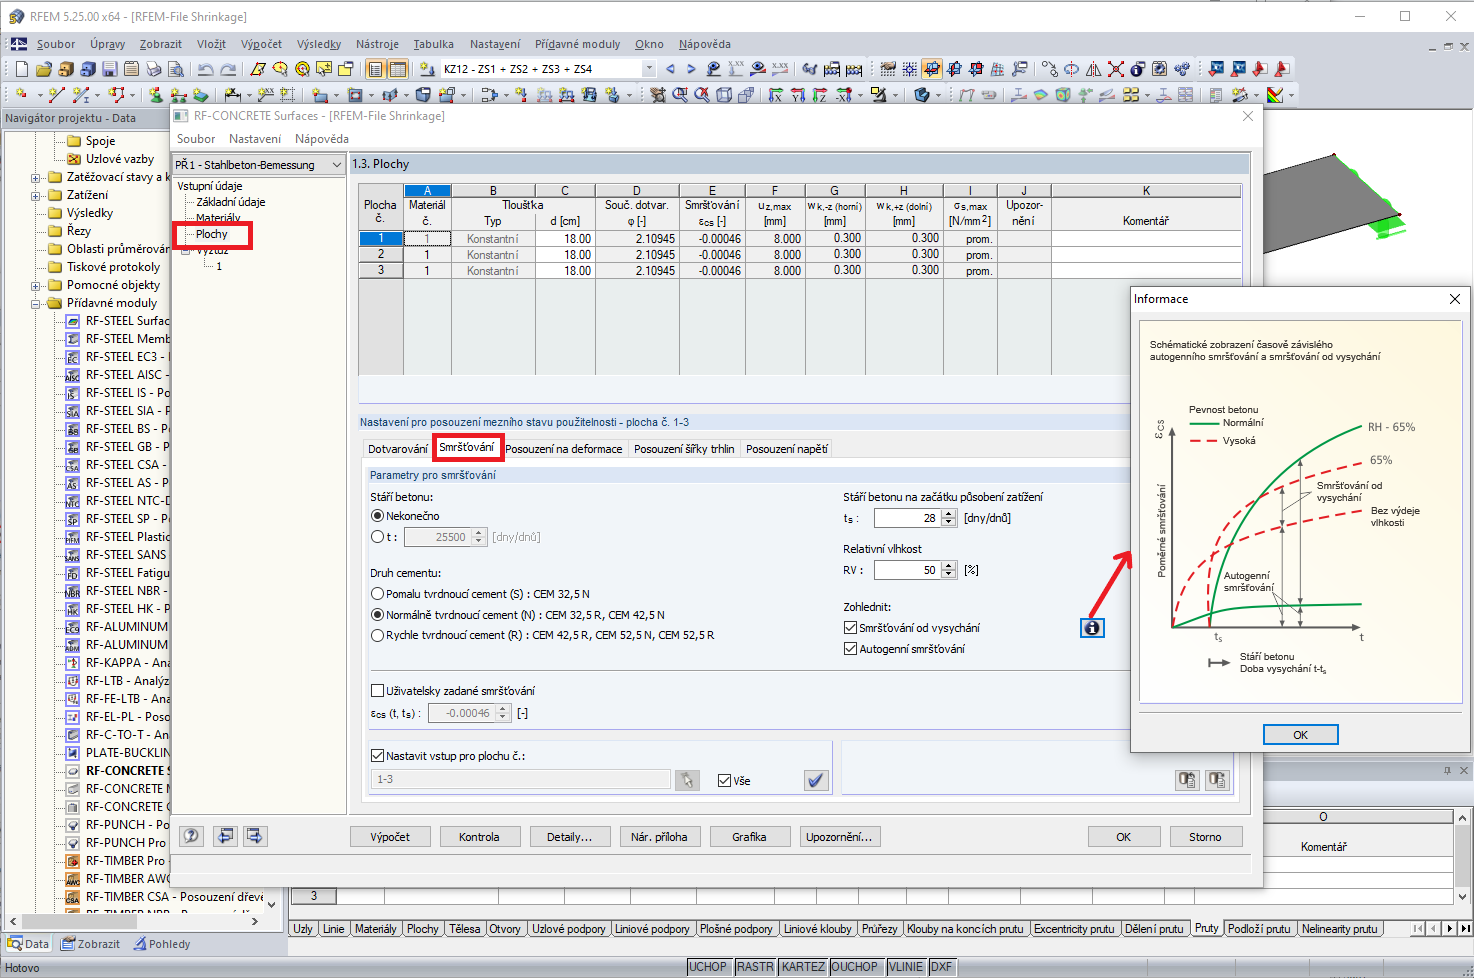Go to next load case arrow
This screenshot has width=1474, height=978.
coord(691,69)
